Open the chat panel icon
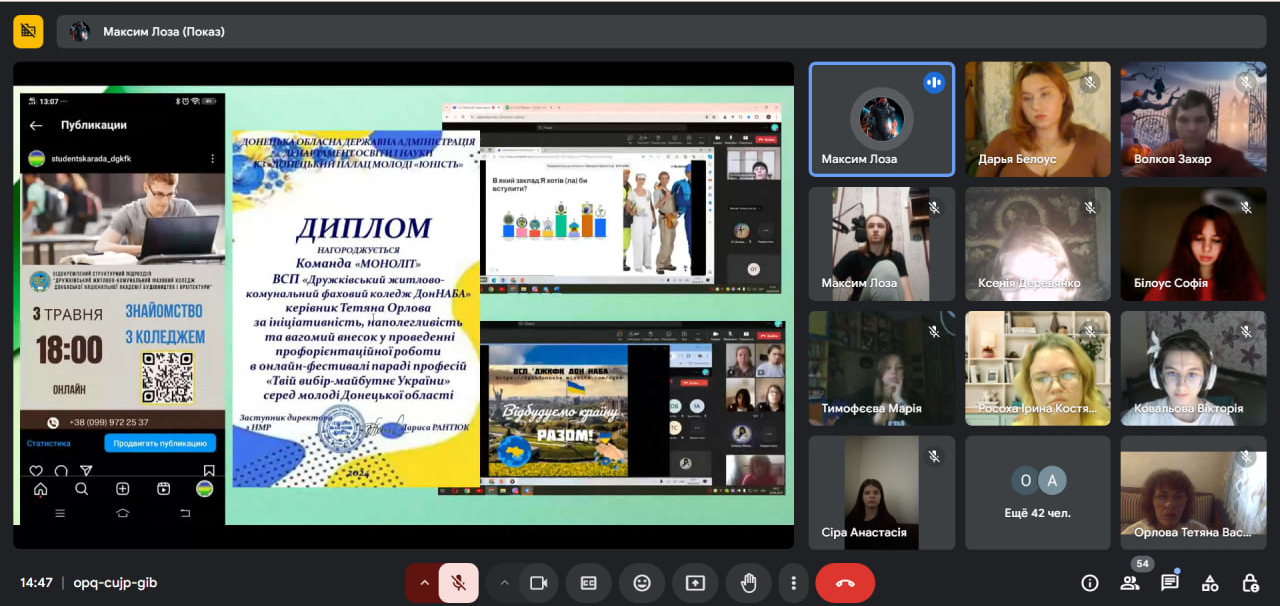The image size is (1280, 606). click(x=1170, y=583)
